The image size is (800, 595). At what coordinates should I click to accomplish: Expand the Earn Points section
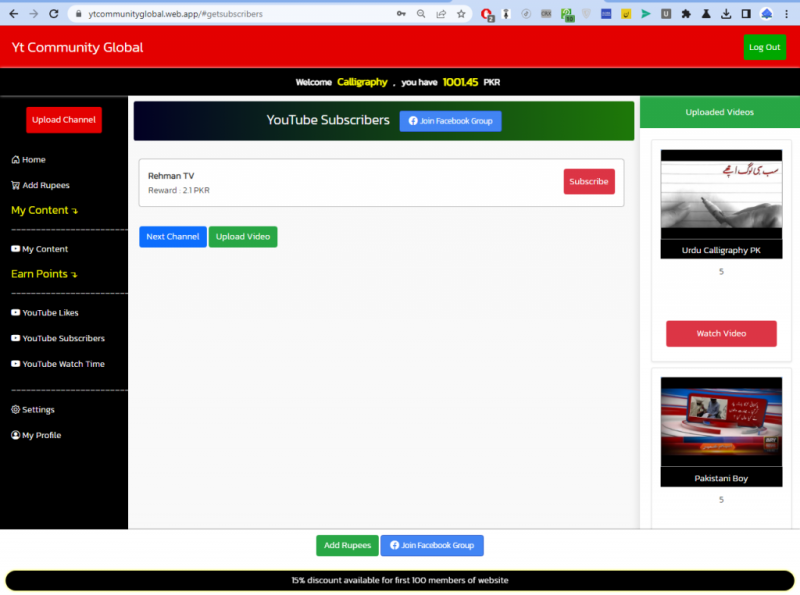point(44,274)
